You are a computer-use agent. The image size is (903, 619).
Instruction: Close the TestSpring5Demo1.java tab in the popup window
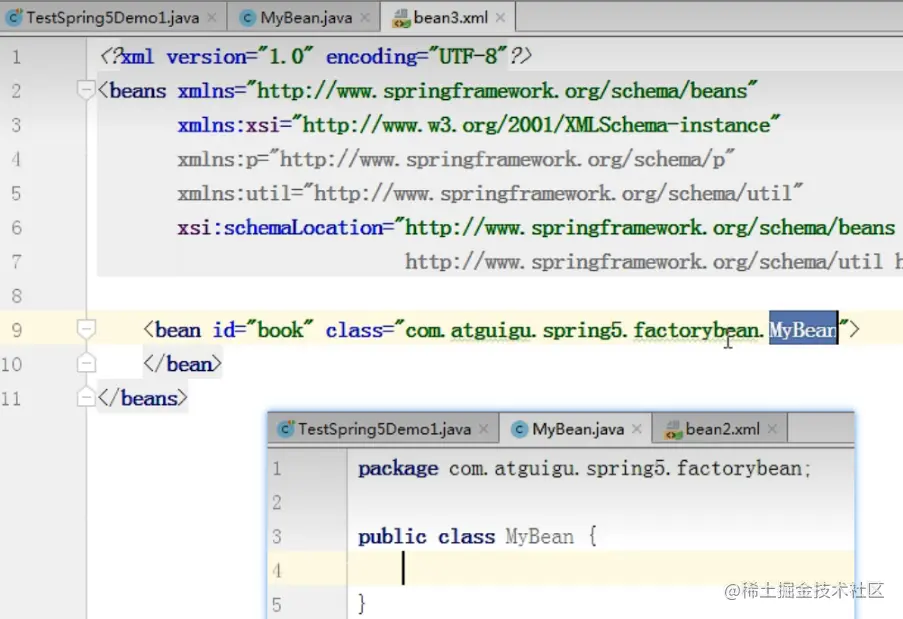pyautogui.click(x=484, y=429)
